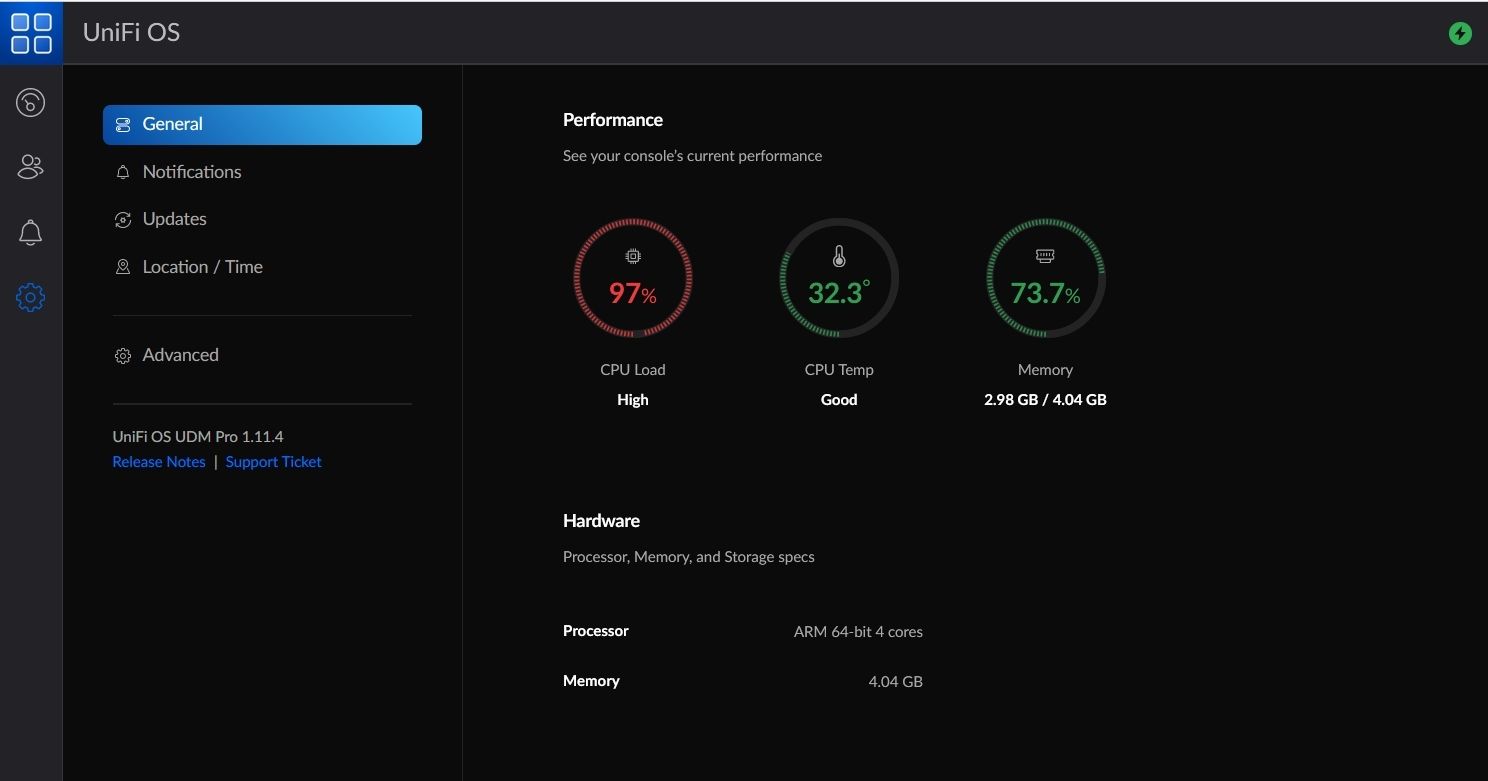Click 'See your console's current performance' text
Image resolution: width=1488 pixels, height=781 pixels.
pos(692,156)
